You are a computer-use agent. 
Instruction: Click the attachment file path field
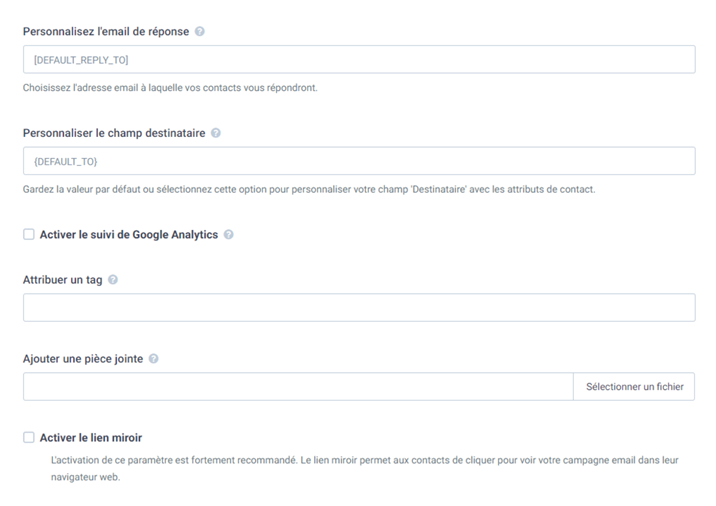click(x=297, y=387)
